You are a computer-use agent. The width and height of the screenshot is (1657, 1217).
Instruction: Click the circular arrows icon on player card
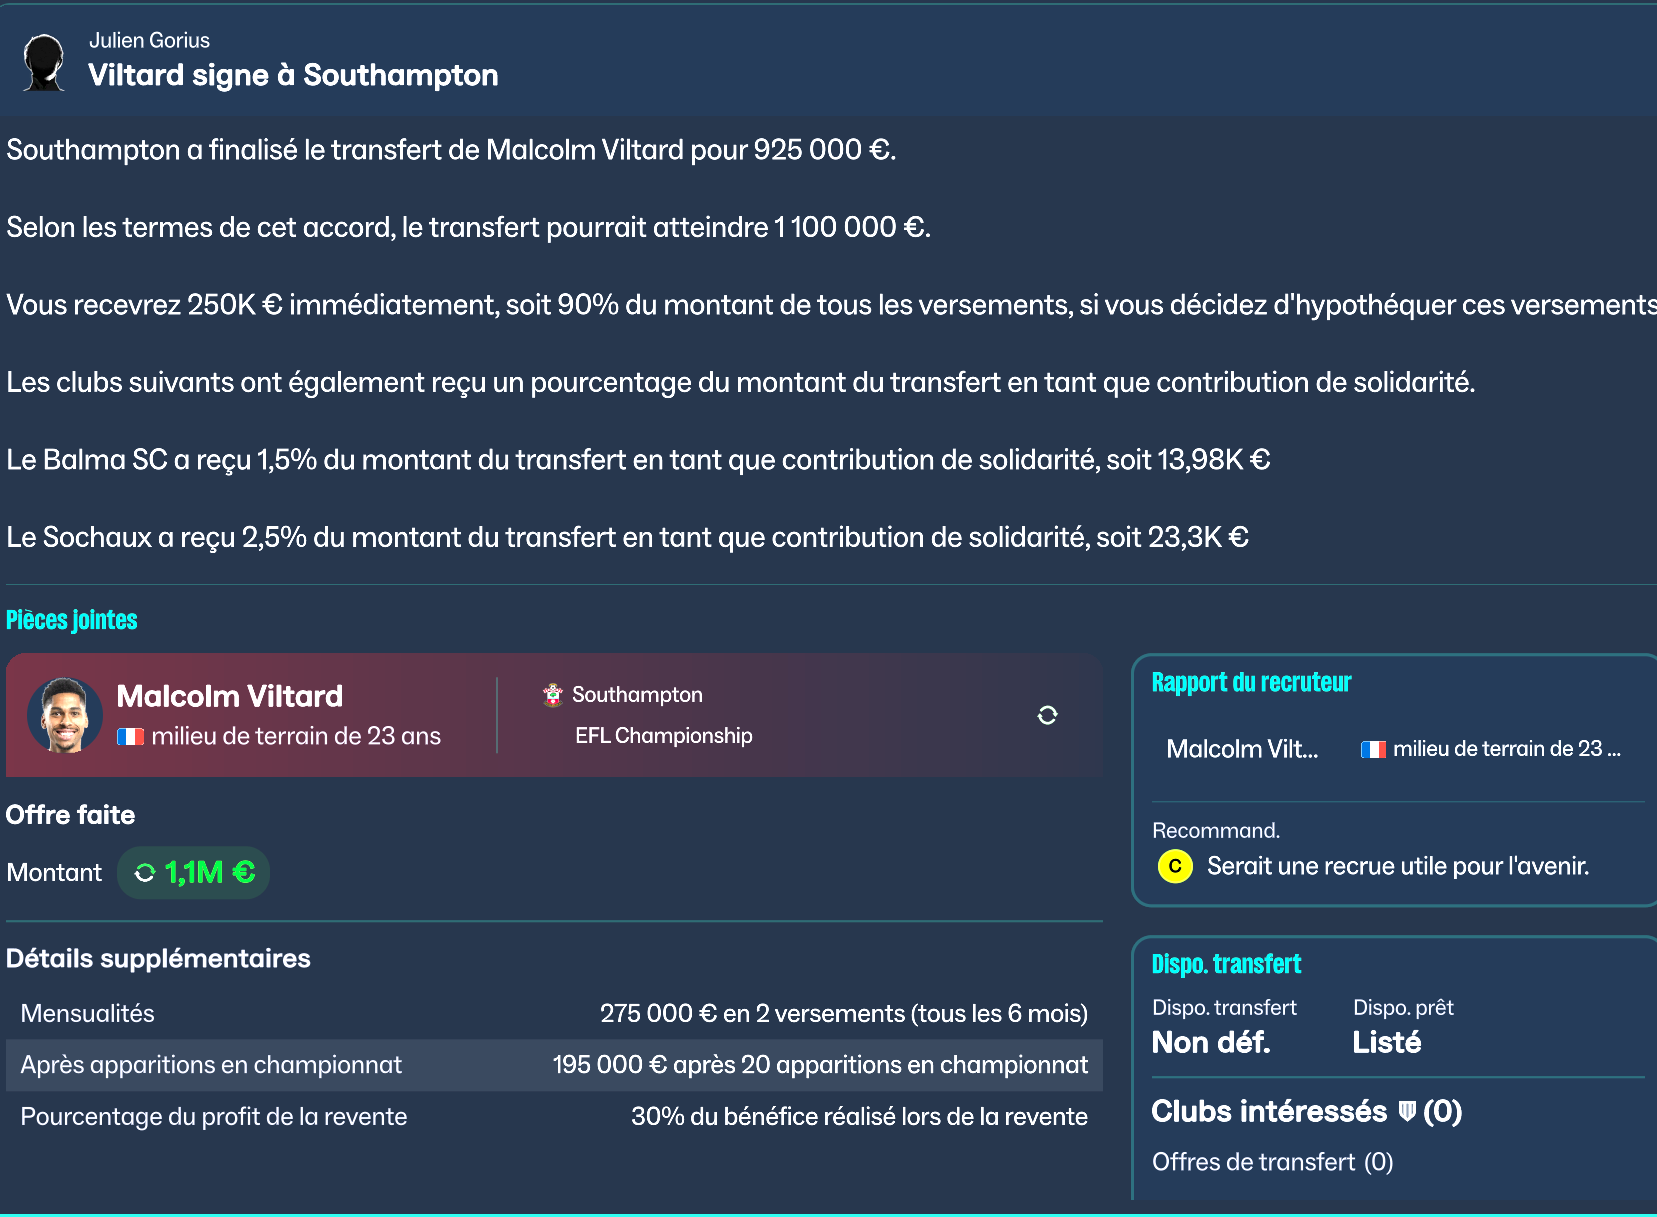(1047, 715)
